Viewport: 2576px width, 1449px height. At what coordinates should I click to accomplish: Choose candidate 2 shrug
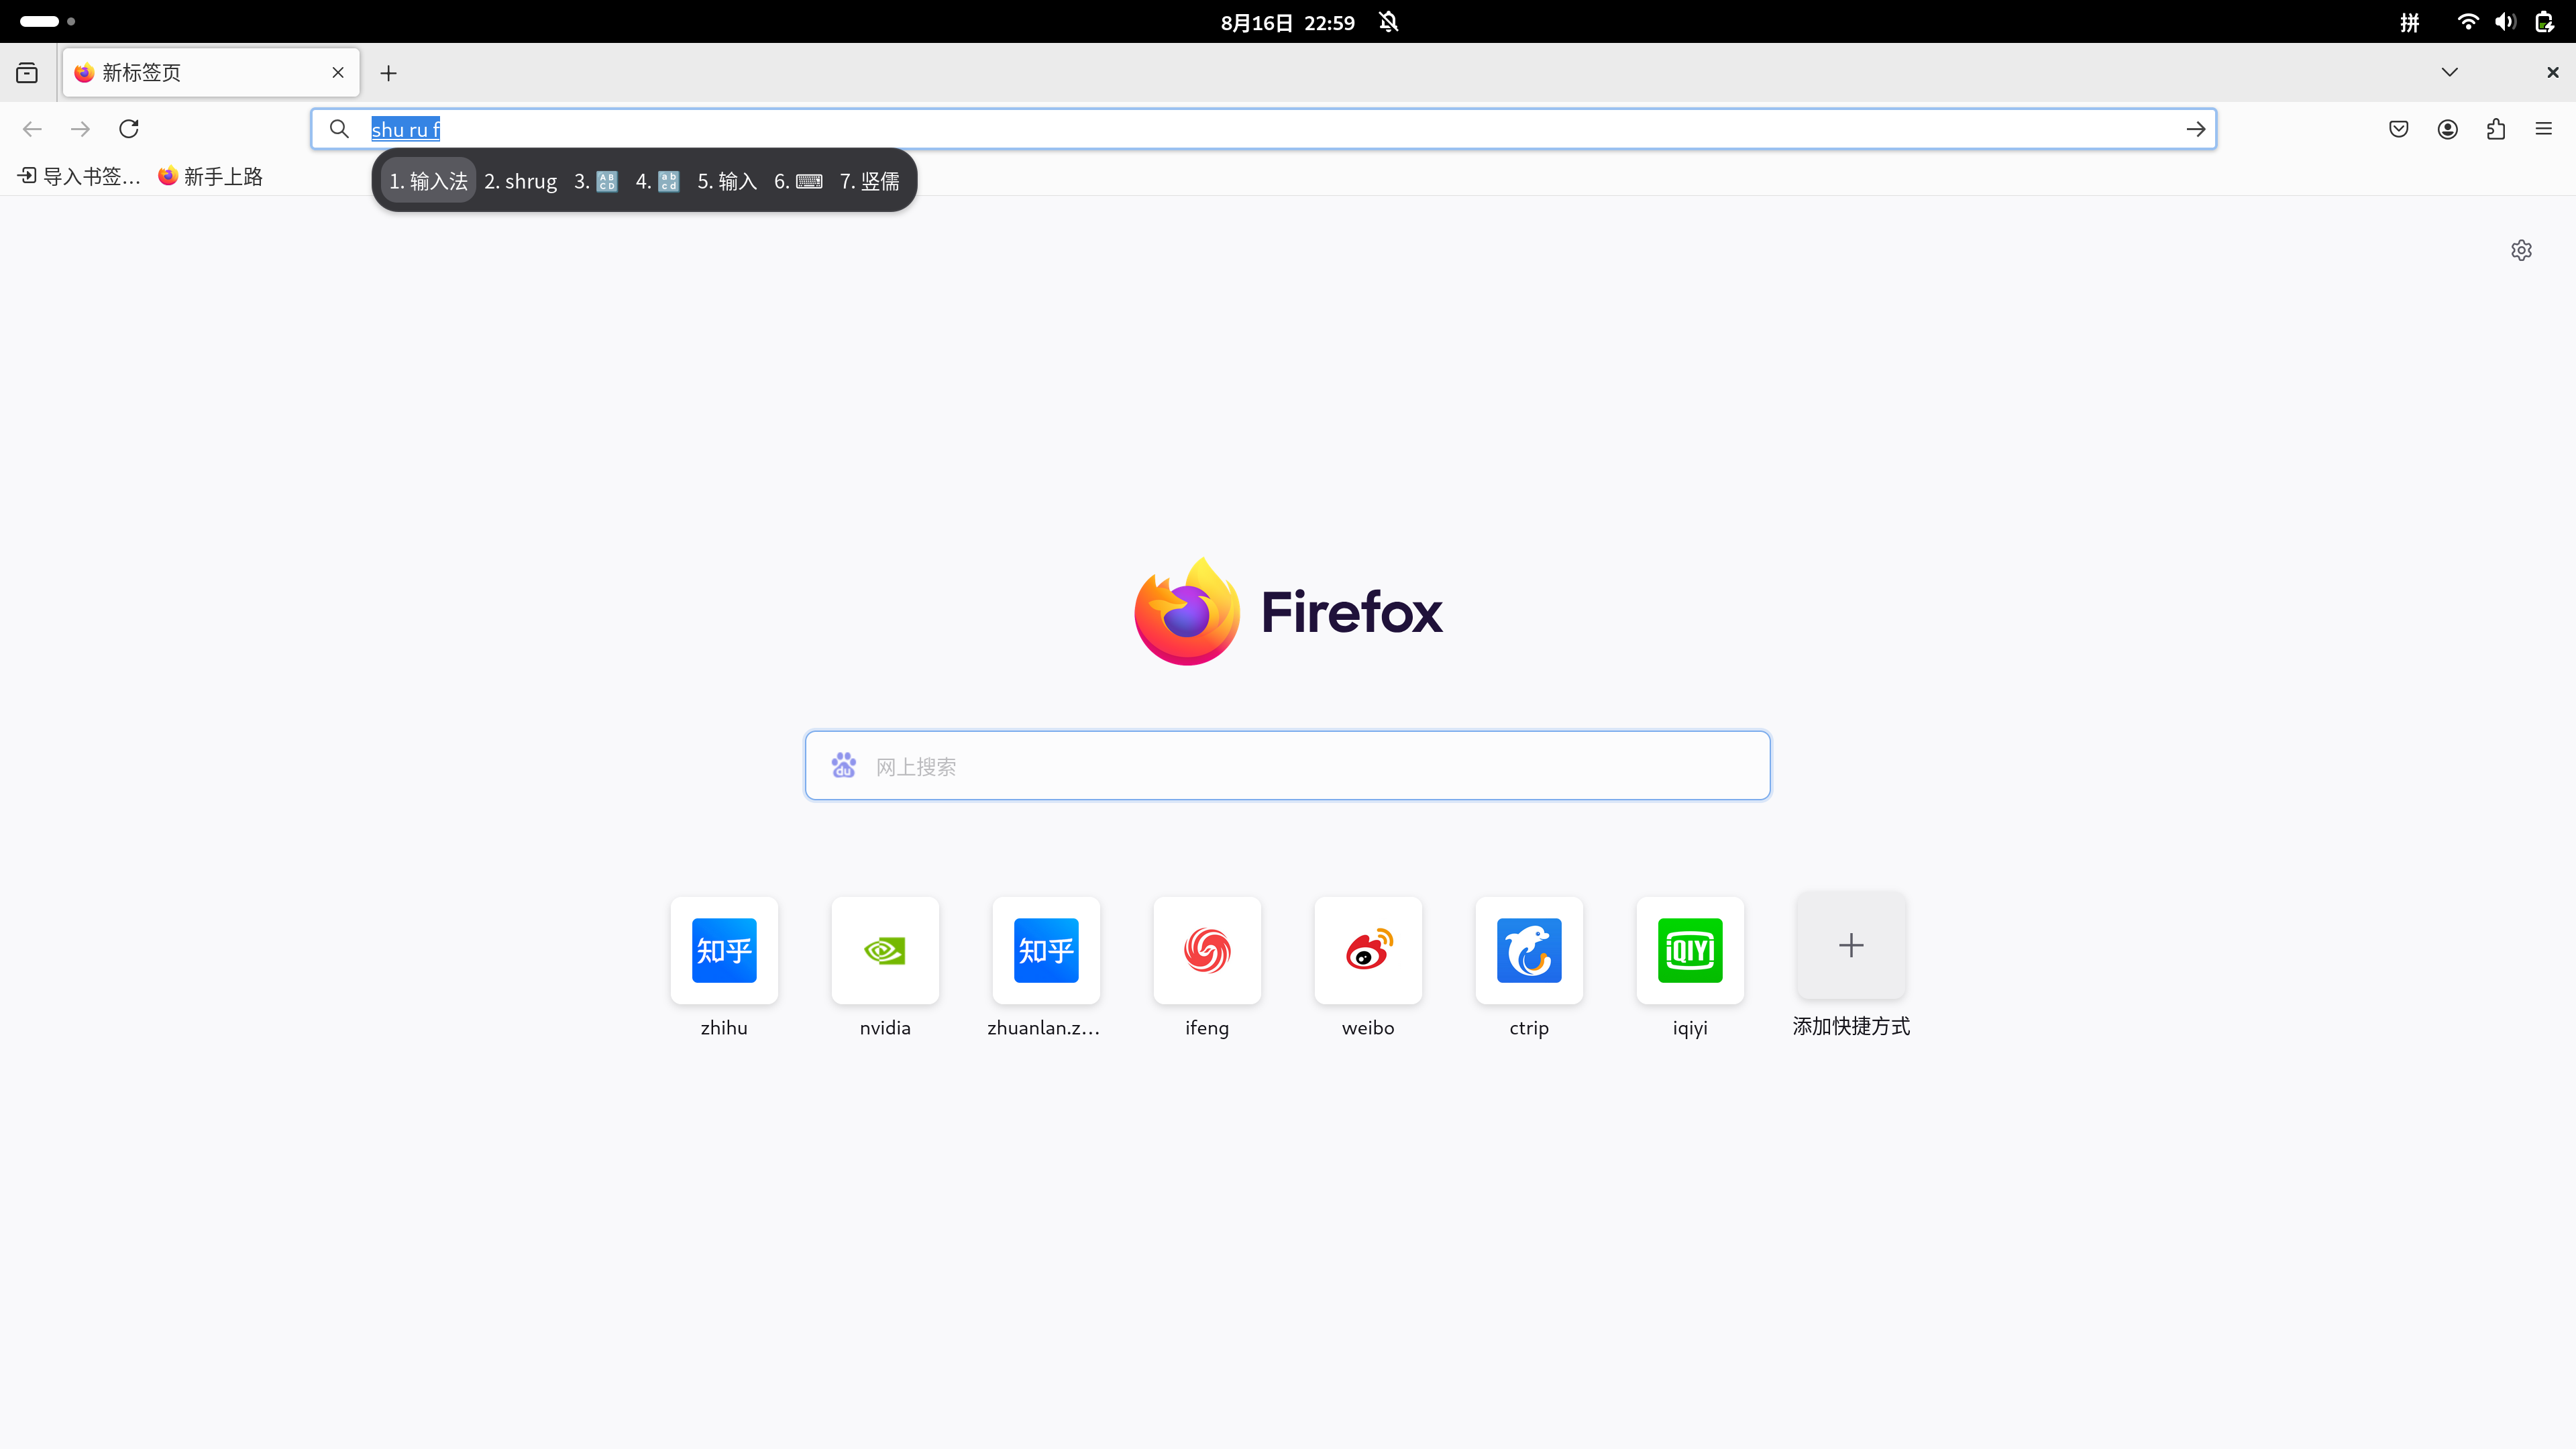click(x=520, y=181)
